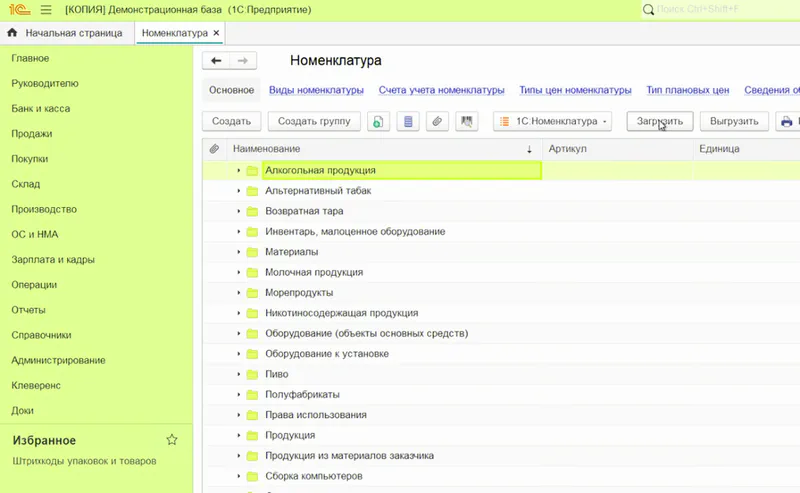Click the star icon in Избранное
This screenshot has height=493, width=800.
tap(172, 440)
